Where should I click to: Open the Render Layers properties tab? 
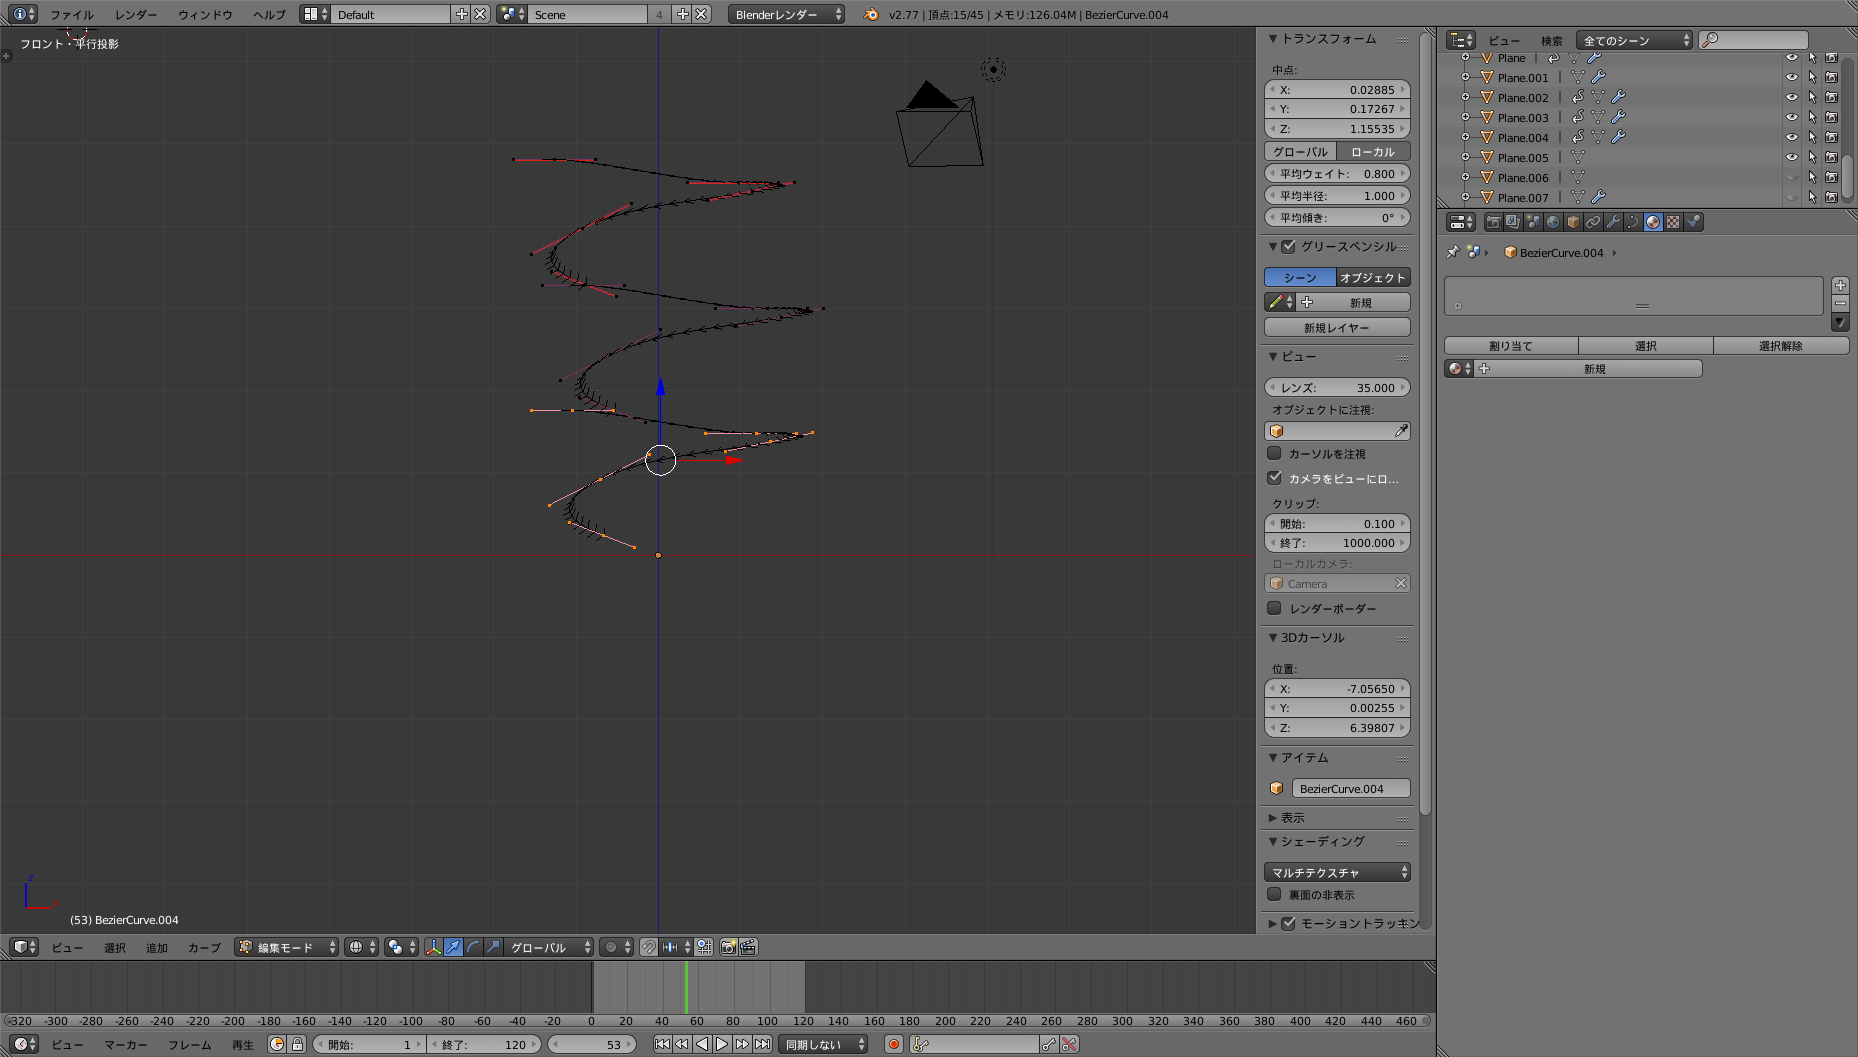click(1513, 222)
